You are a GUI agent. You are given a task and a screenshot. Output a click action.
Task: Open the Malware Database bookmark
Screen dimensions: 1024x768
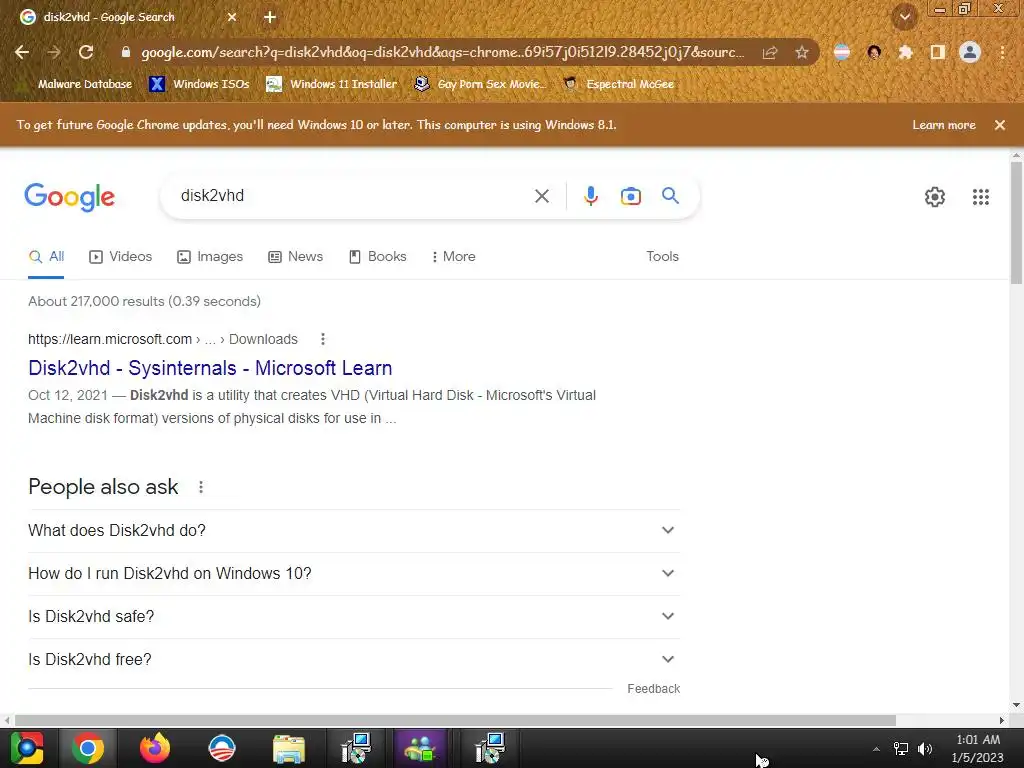coord(76,84)
